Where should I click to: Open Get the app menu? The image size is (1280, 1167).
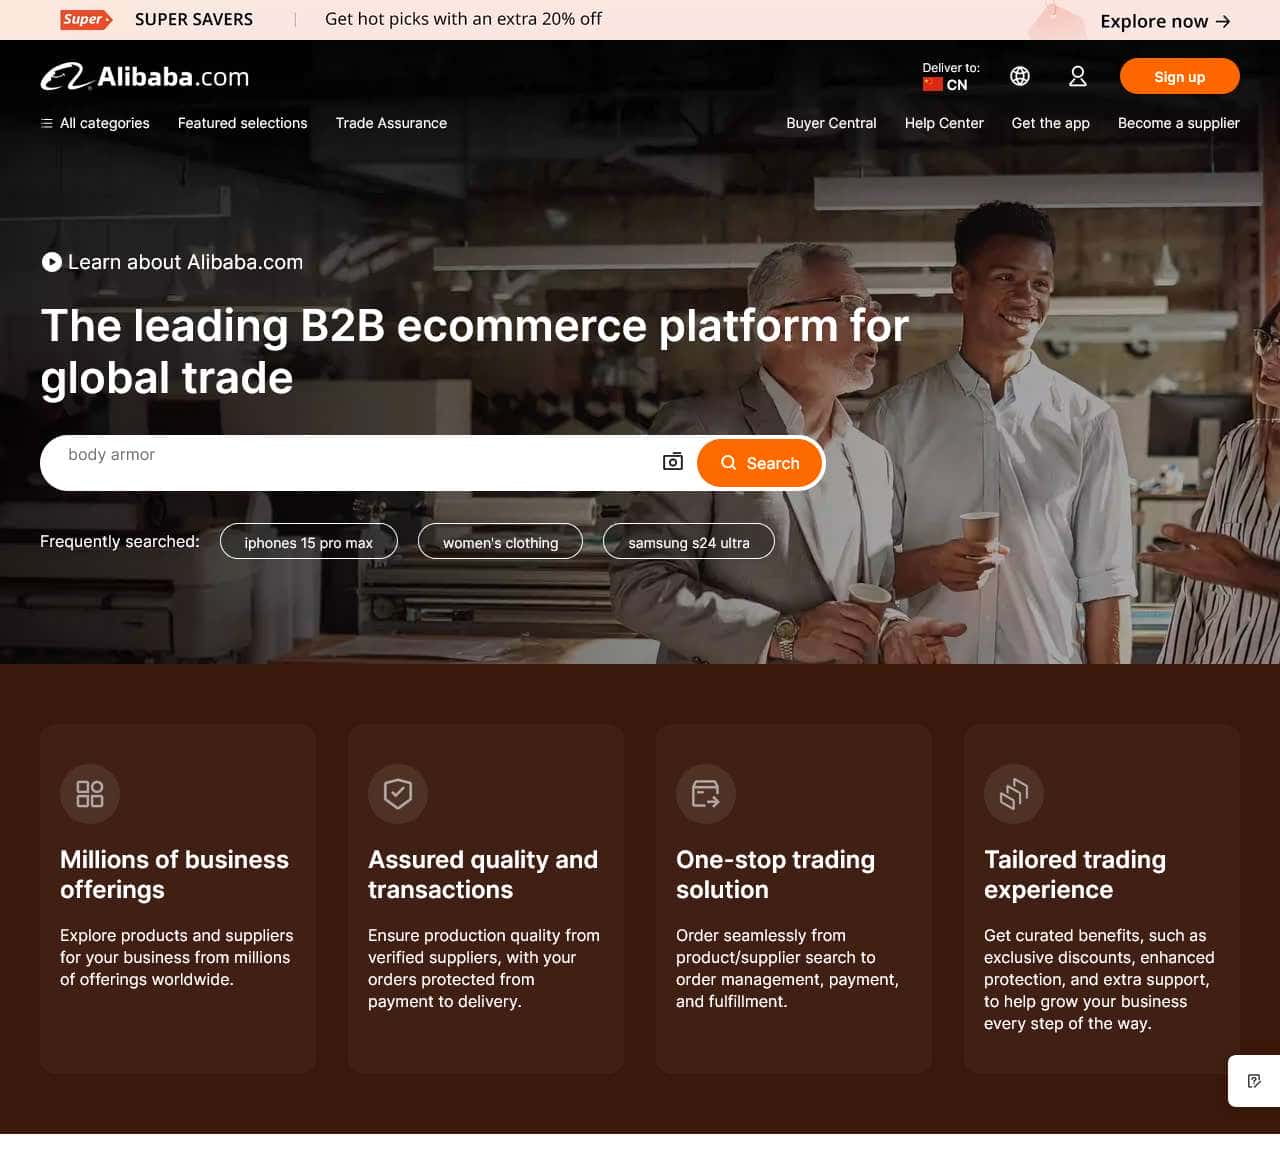point(1051,123)
